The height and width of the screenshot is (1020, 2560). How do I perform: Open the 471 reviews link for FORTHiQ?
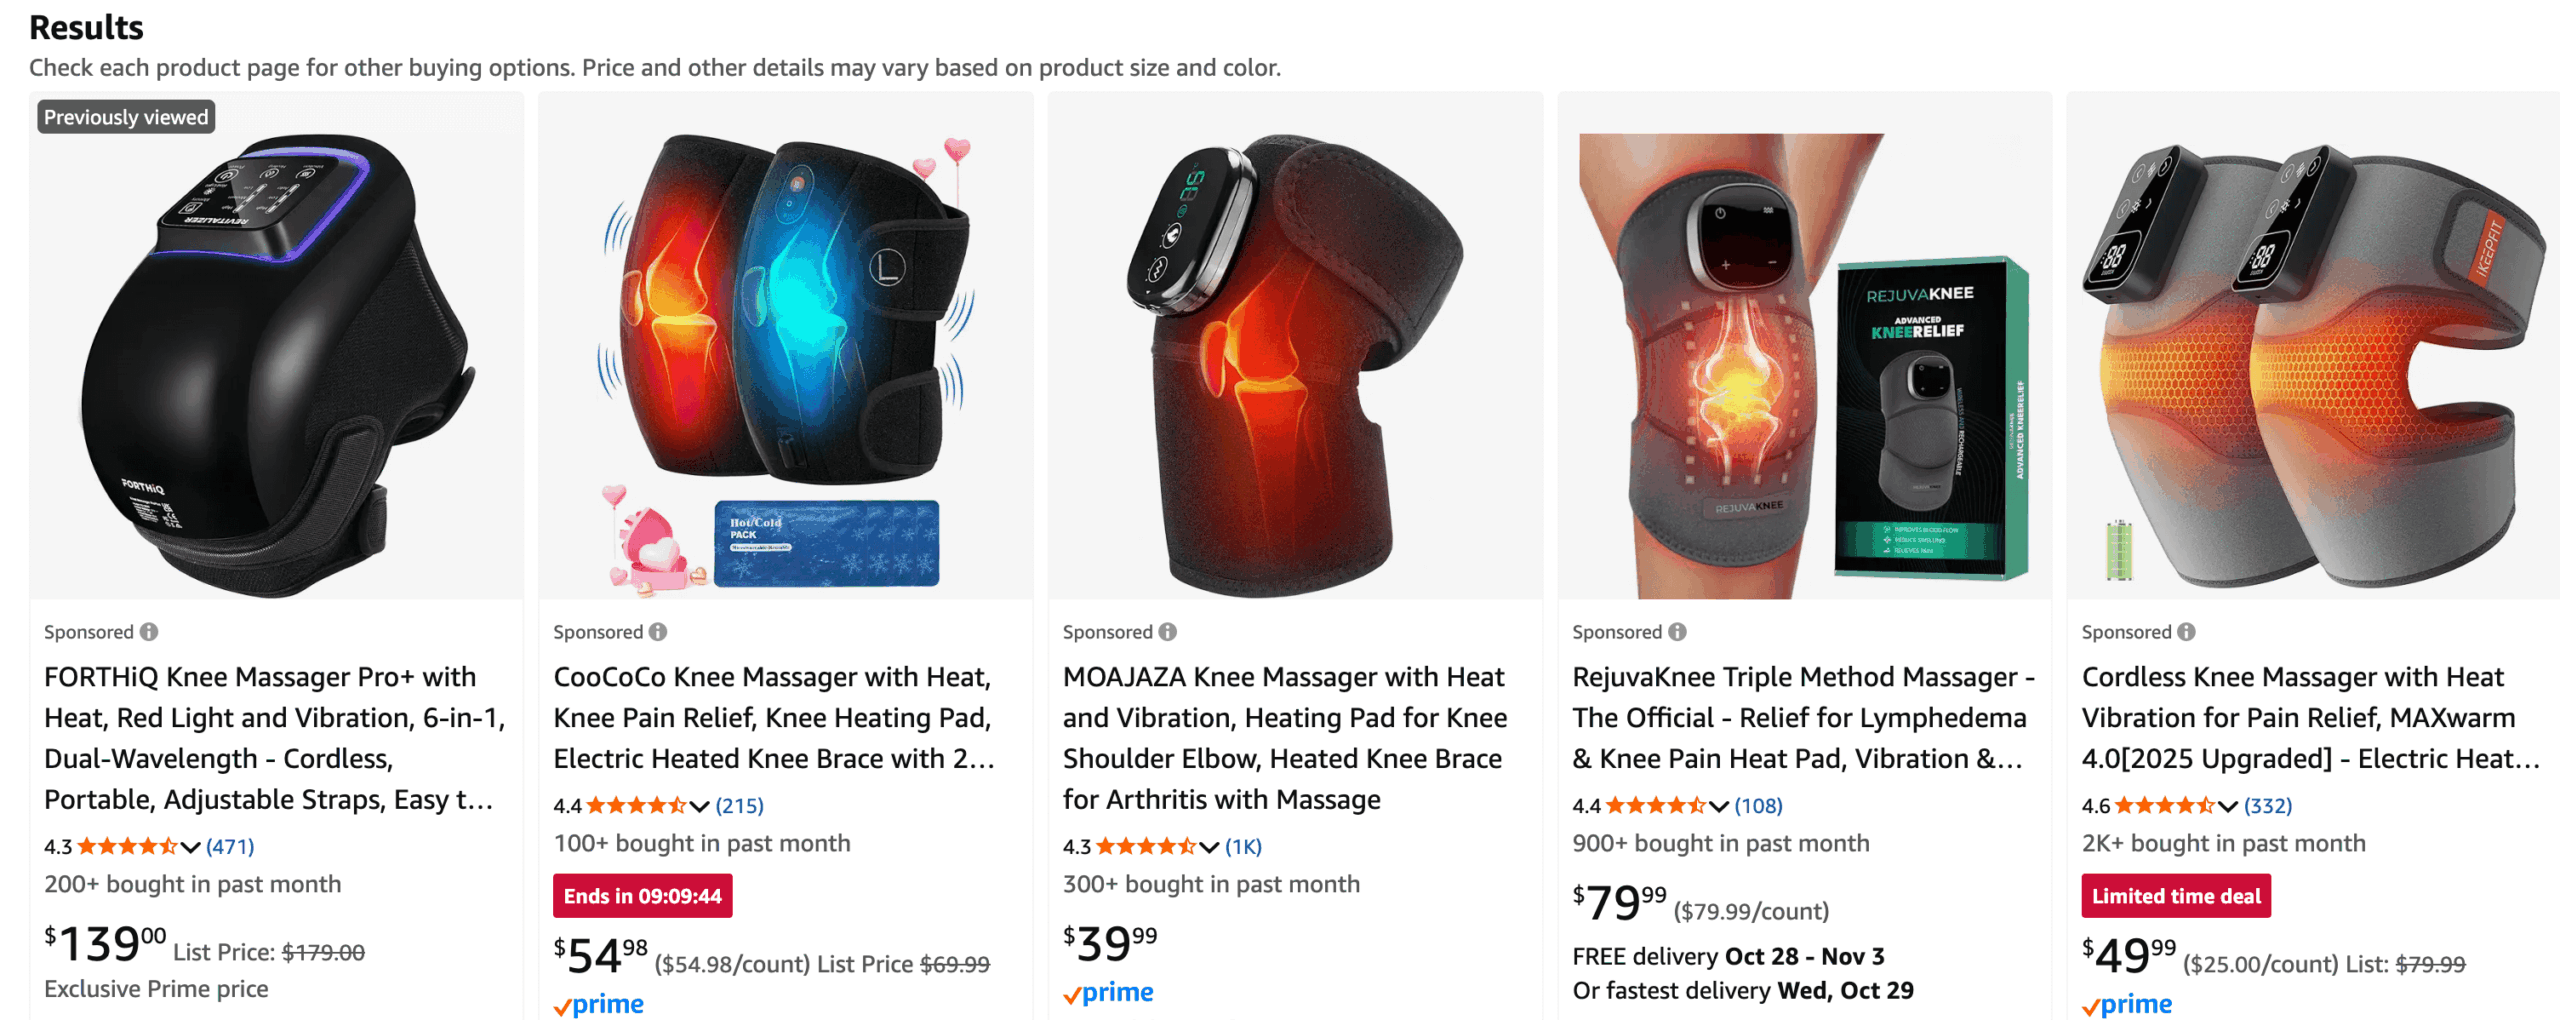coord(230,847)
